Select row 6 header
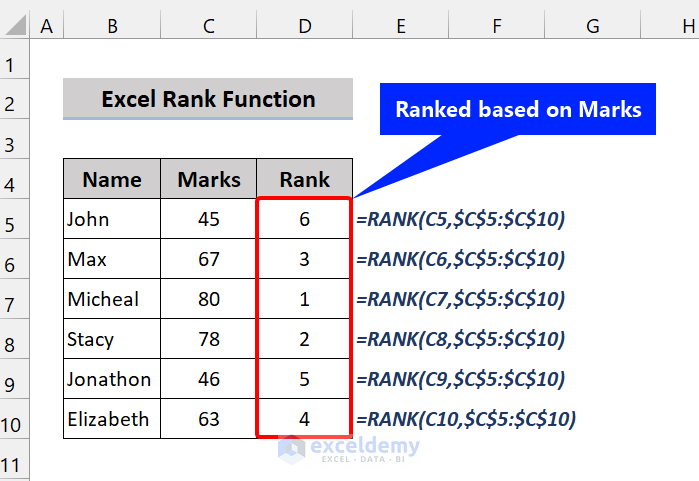The image size is (699, 481). point(14,259)
